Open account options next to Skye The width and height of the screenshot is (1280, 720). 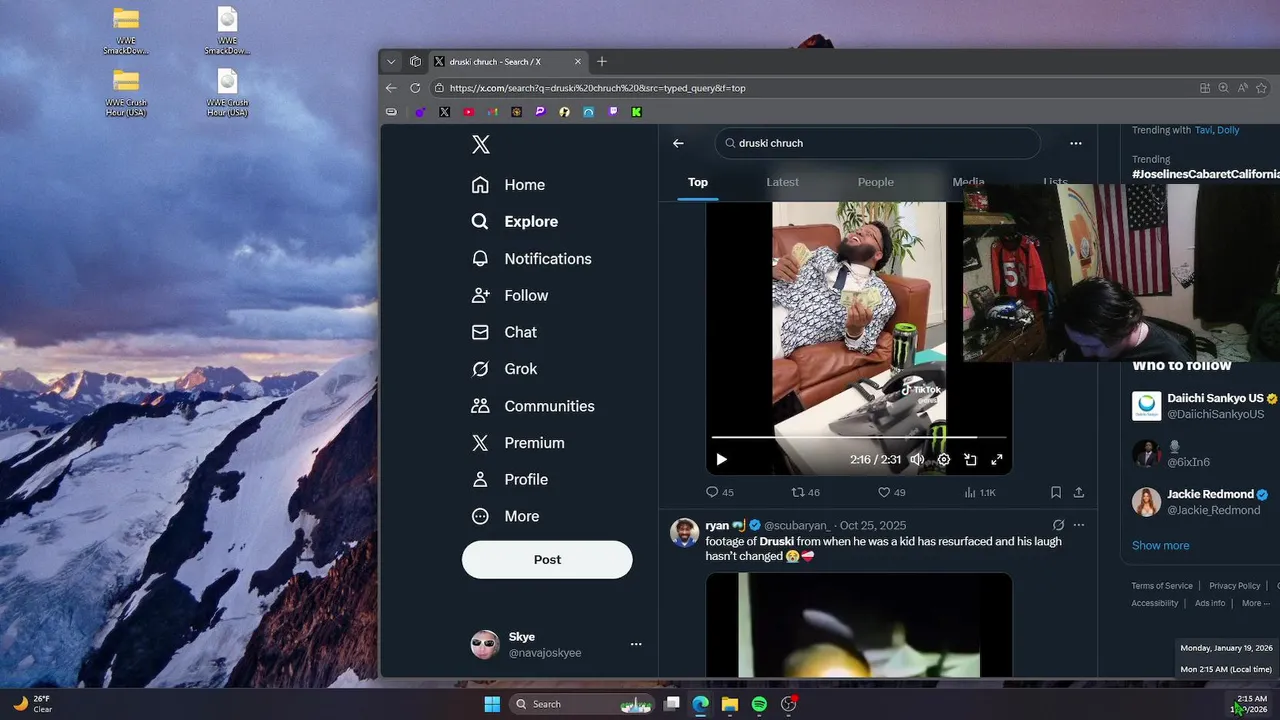(x=636, y=644)
